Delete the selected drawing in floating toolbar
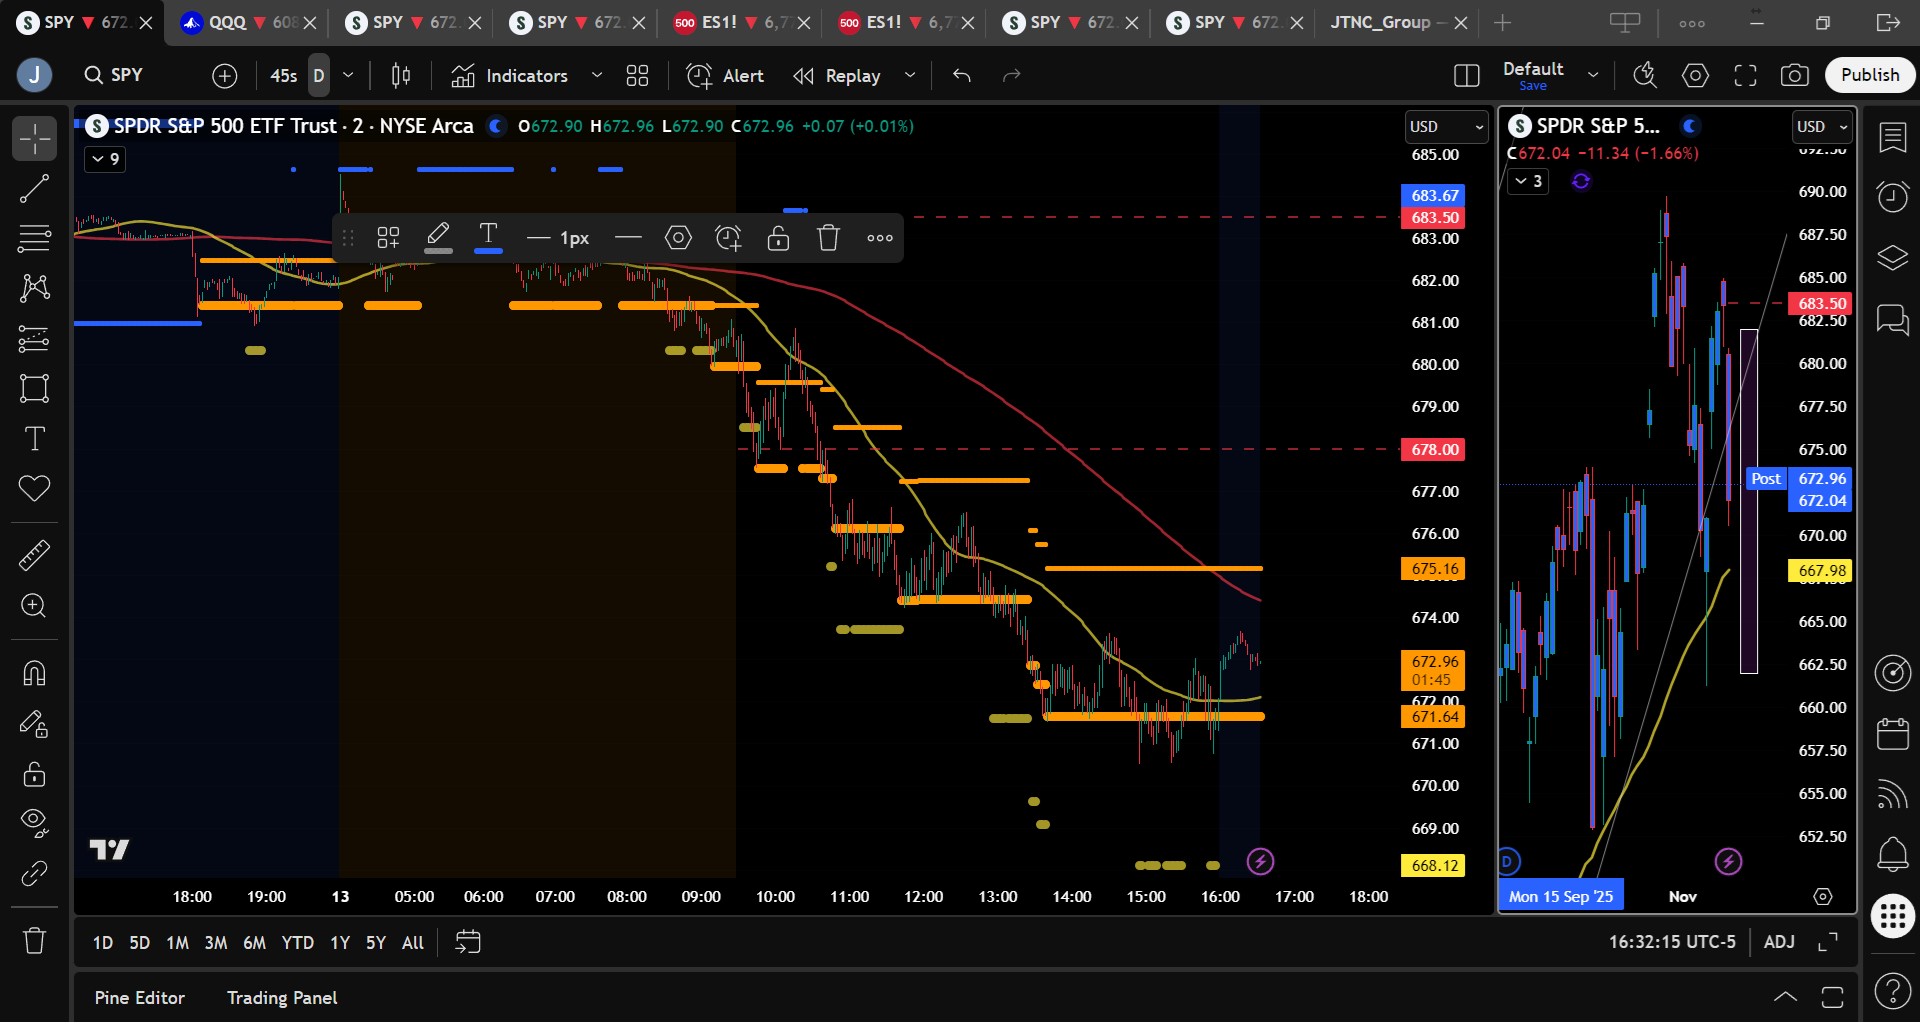Screen dimensions: 1920x1025 coord(828,238)
